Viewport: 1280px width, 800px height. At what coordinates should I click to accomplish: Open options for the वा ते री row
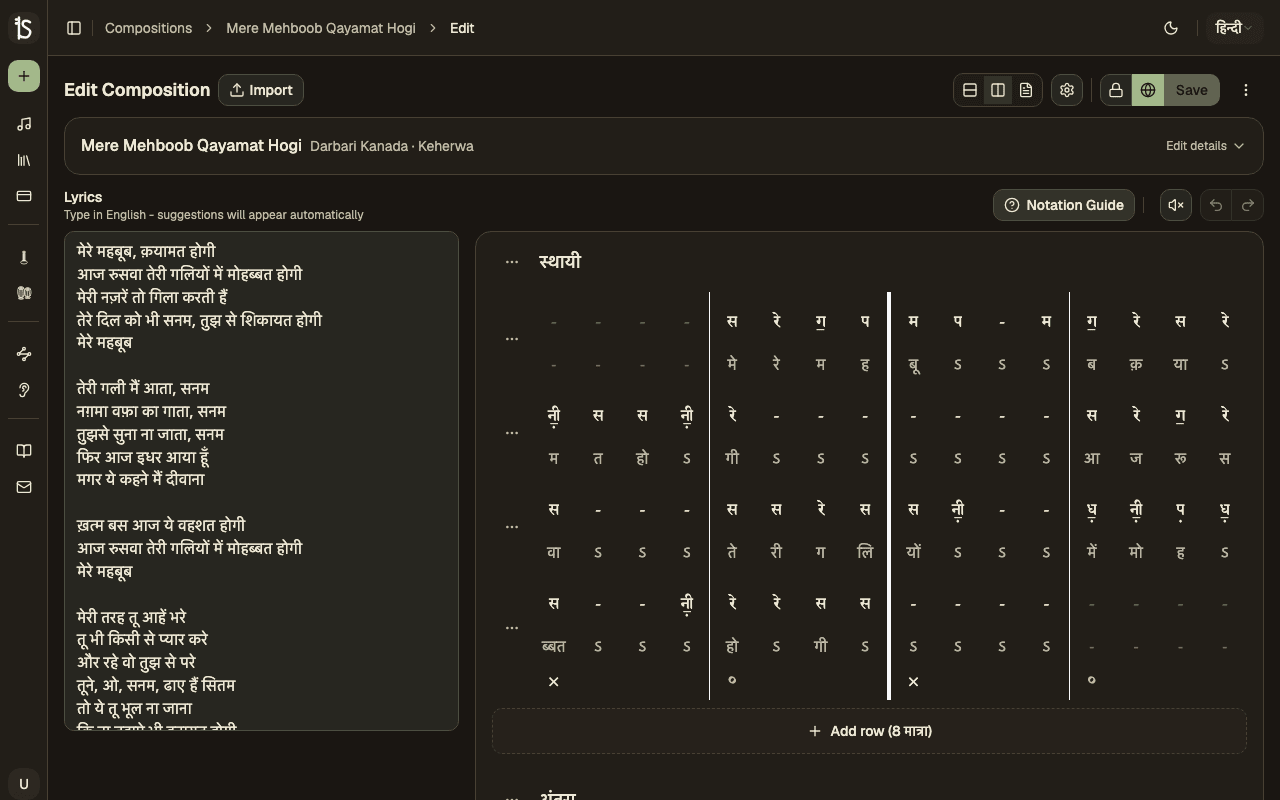(x=512, y=527)
